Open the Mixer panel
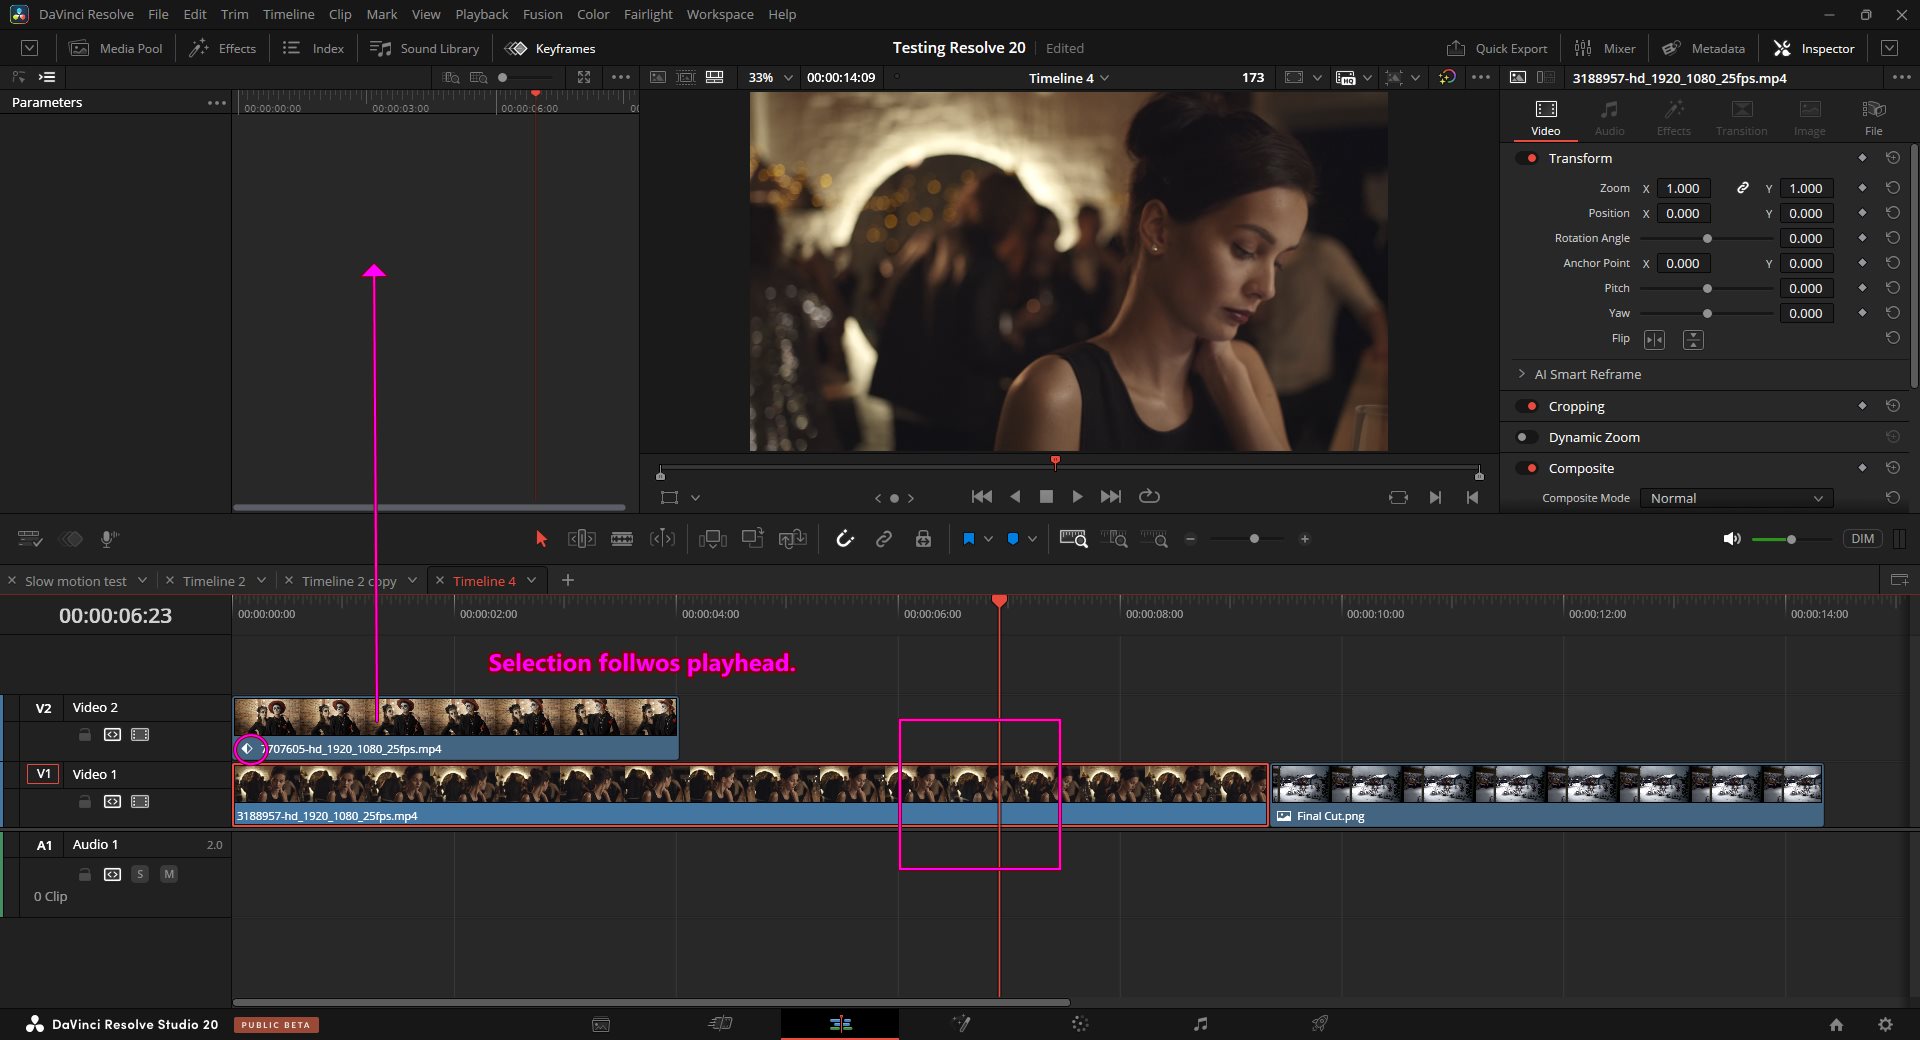The image size is (1920, 1040). point(1604,48)
